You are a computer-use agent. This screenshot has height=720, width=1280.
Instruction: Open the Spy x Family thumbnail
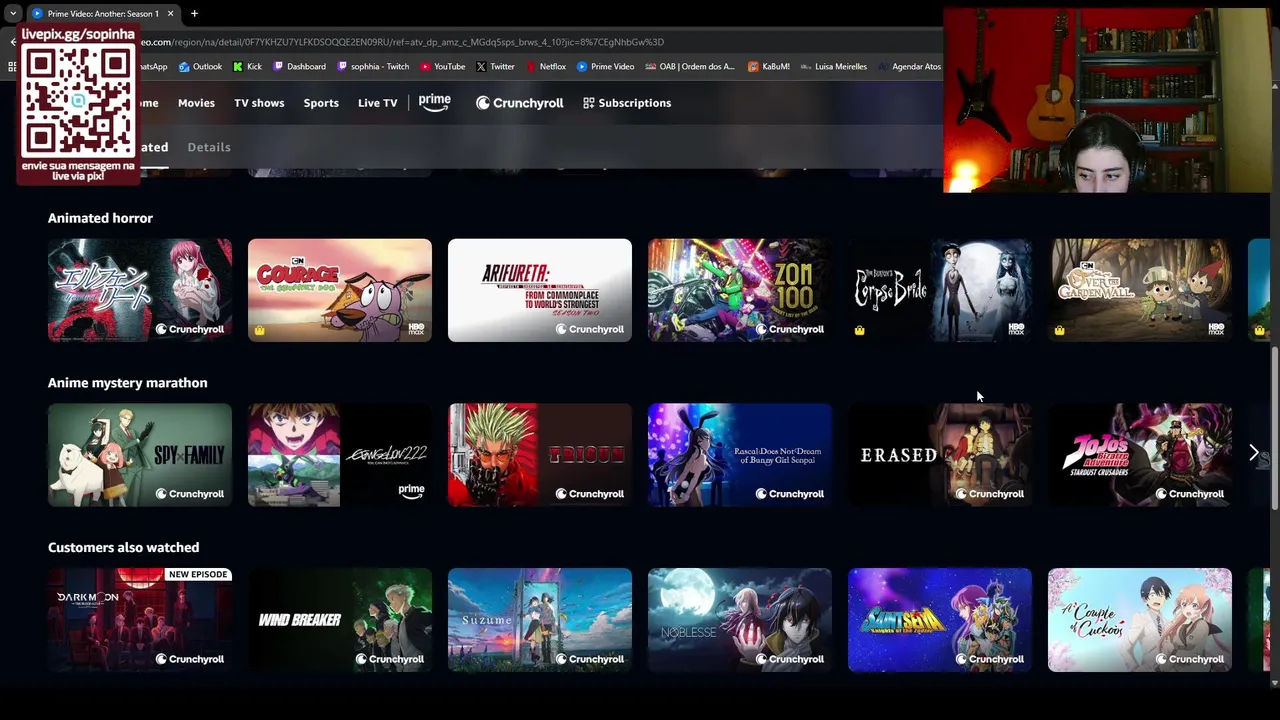(x=140, y=455)
